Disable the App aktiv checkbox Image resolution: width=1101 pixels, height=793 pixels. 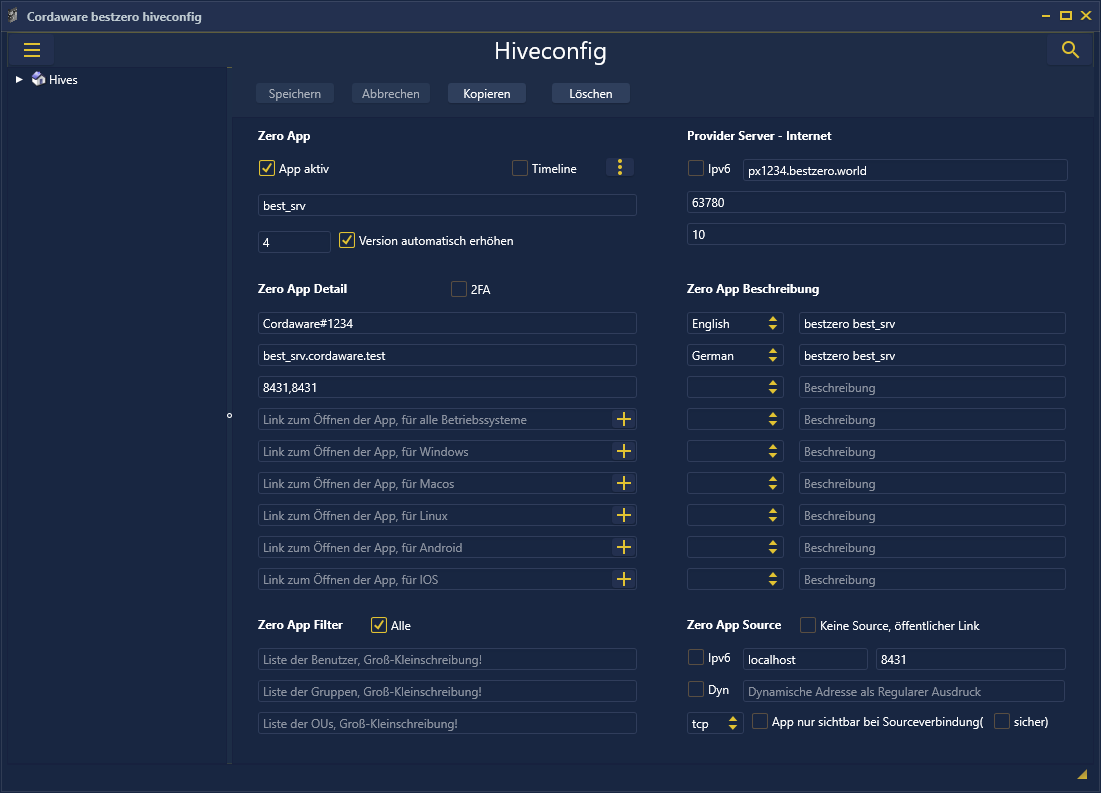coord(267,169)
